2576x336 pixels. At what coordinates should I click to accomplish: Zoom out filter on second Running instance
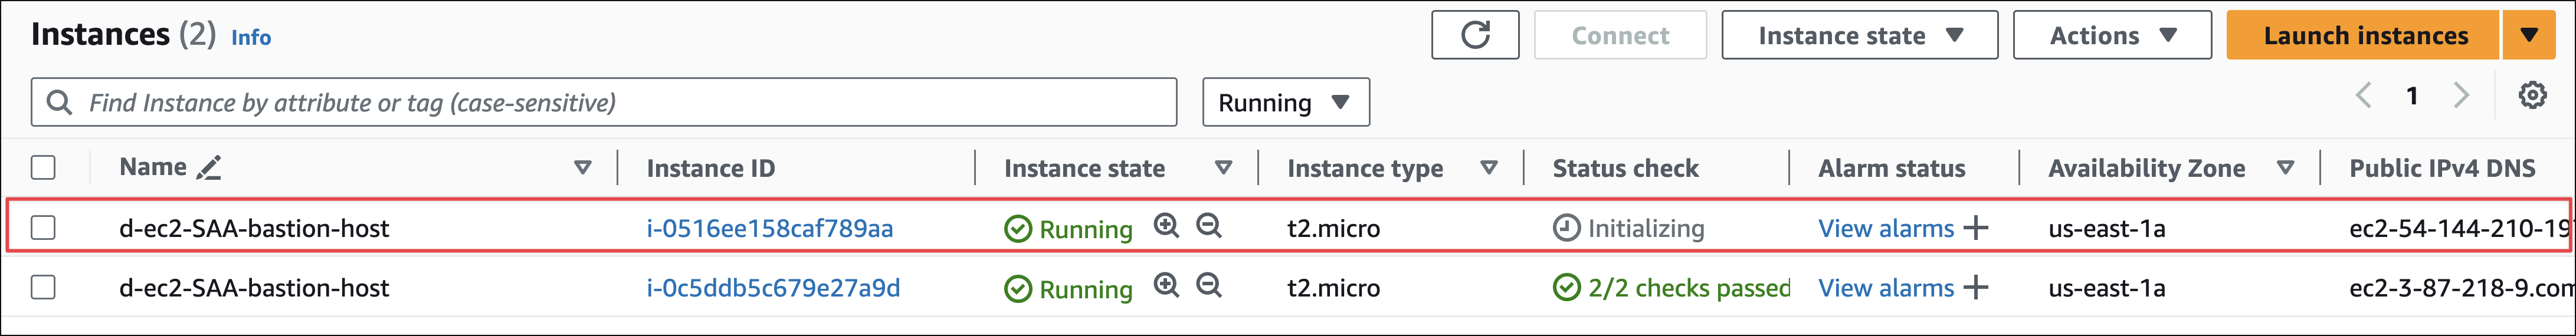[1209, 286]
